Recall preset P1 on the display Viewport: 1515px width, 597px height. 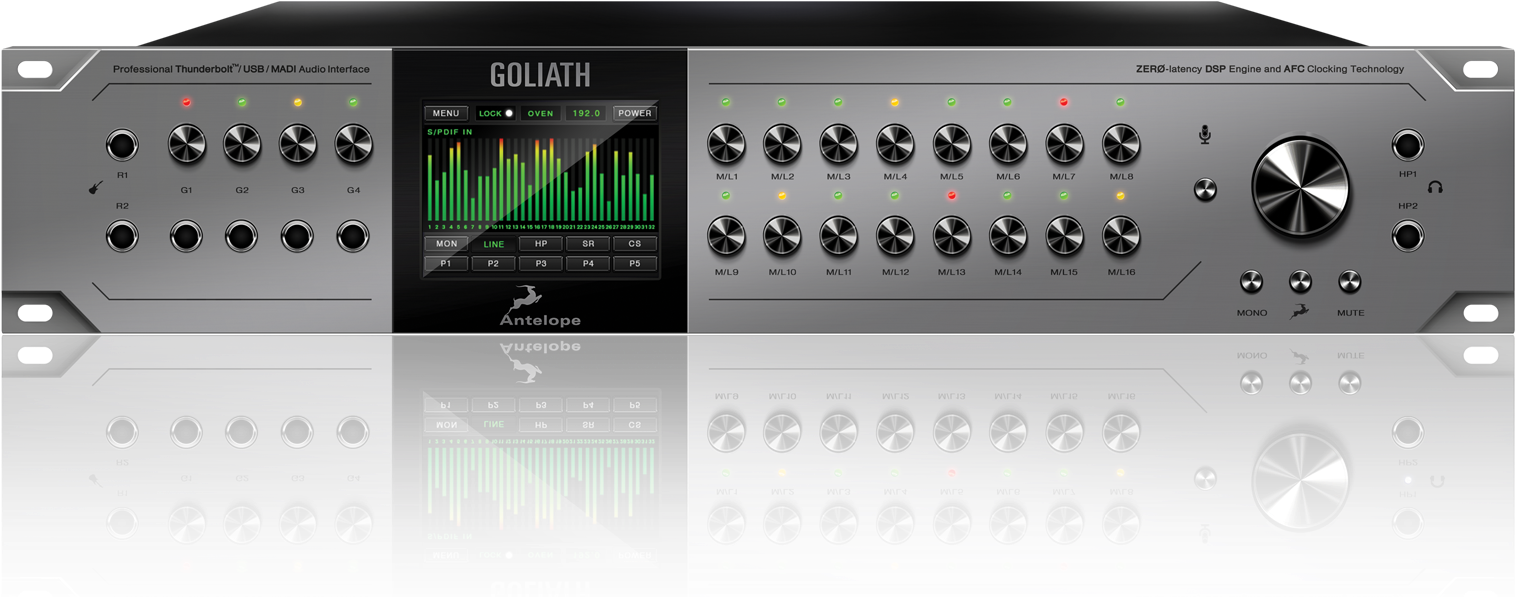coord(446,264)
